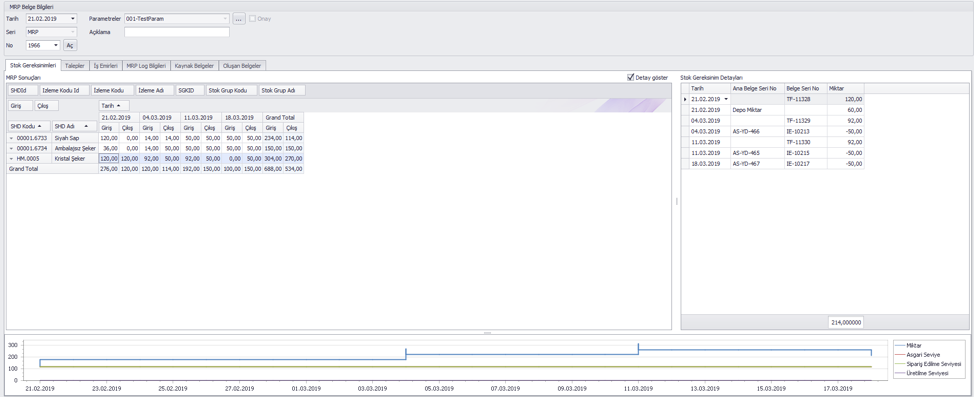Select the Kristal Şeker row label

pyautogui.click(x=75, y=159)
